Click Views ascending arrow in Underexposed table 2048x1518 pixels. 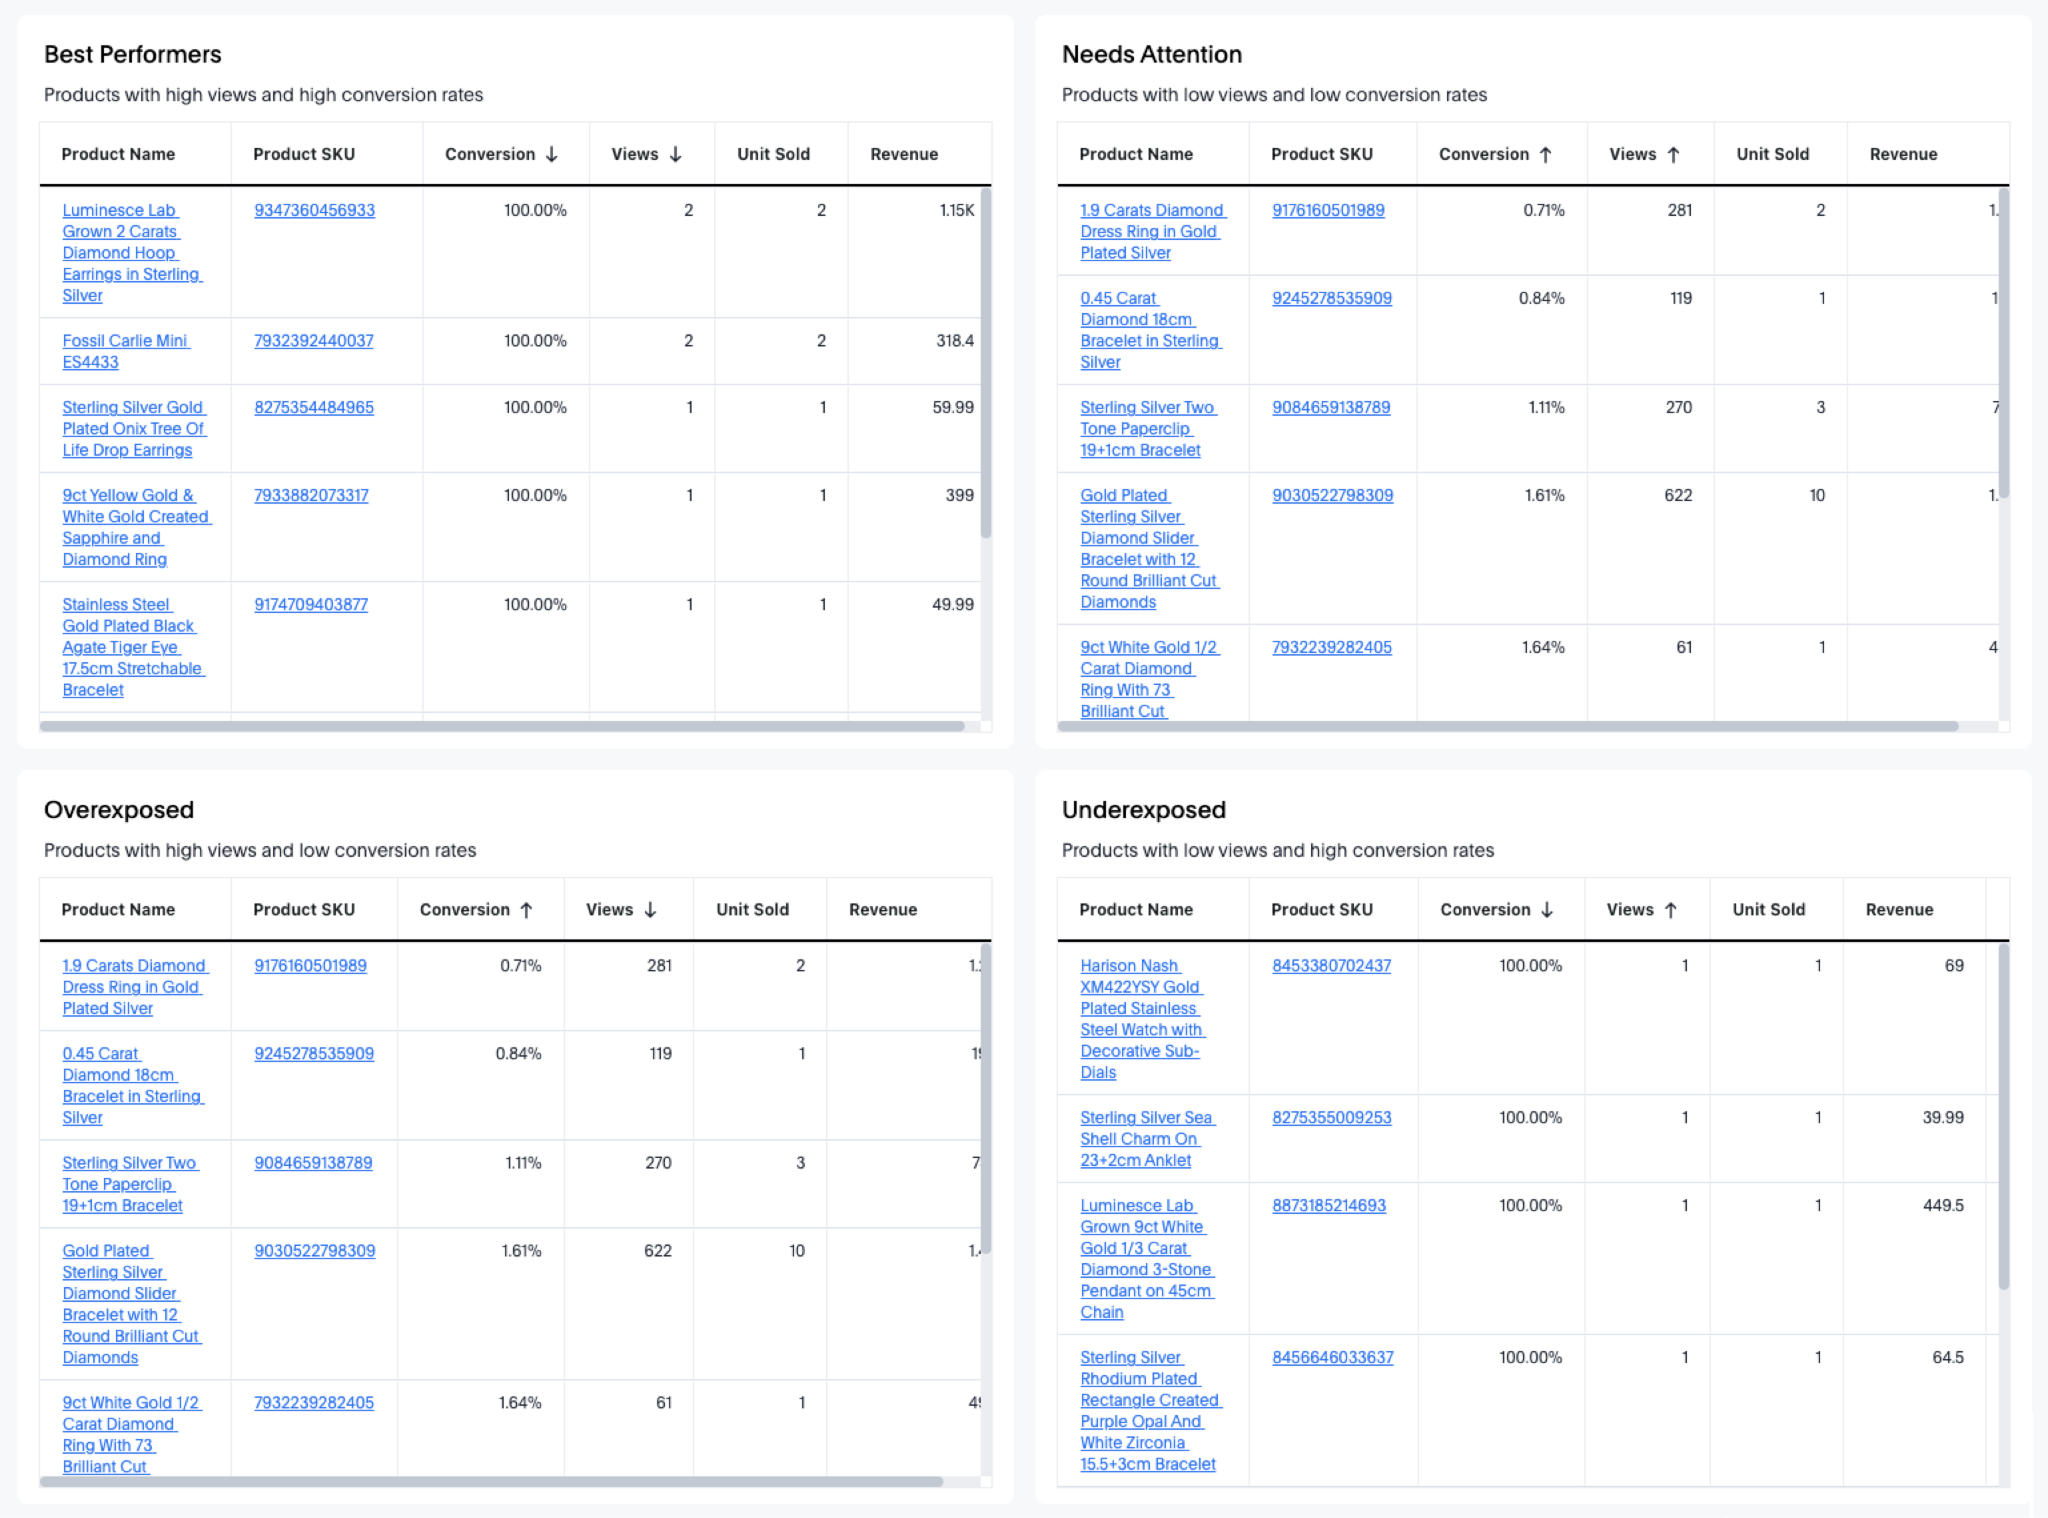(1670, 909)
